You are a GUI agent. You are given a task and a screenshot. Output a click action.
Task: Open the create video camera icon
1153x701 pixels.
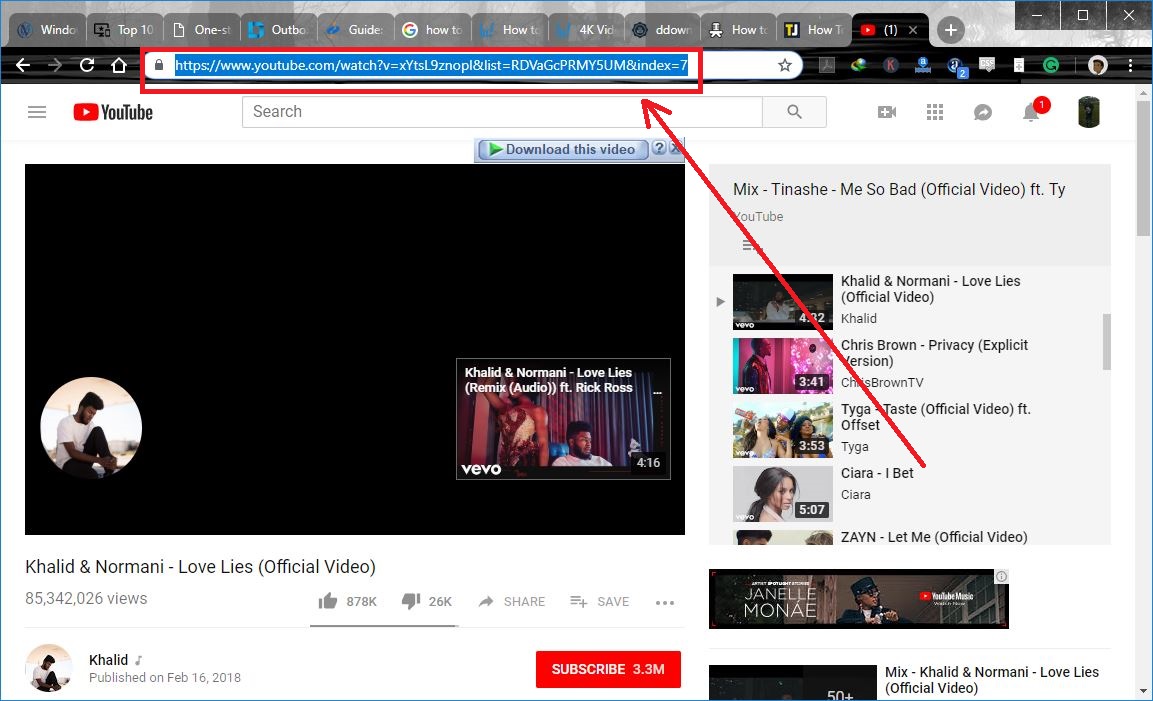click(887, 112)
